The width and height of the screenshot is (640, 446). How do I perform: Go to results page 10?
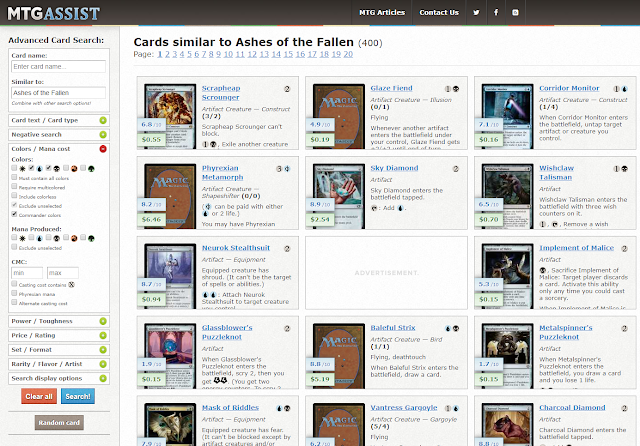pyautogui.click(x=228, y=54)
